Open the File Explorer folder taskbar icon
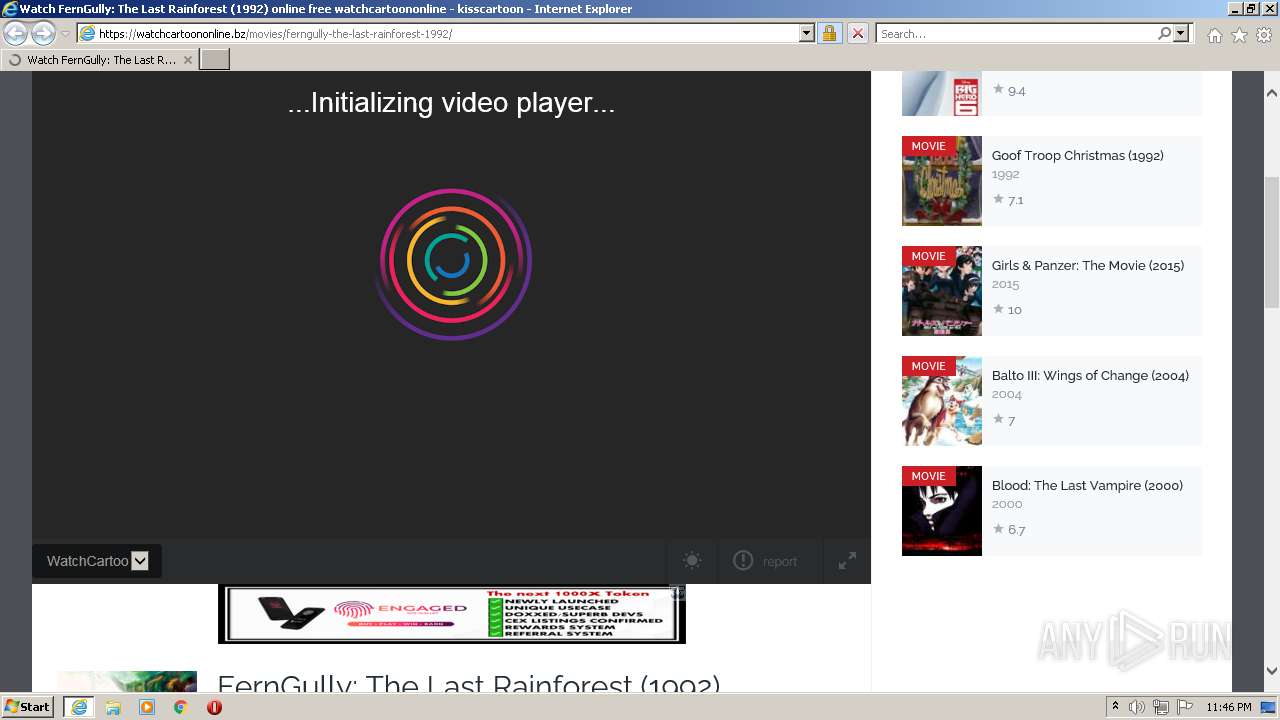The height and width of the screenshot is (720, 1280). point(113,707)
